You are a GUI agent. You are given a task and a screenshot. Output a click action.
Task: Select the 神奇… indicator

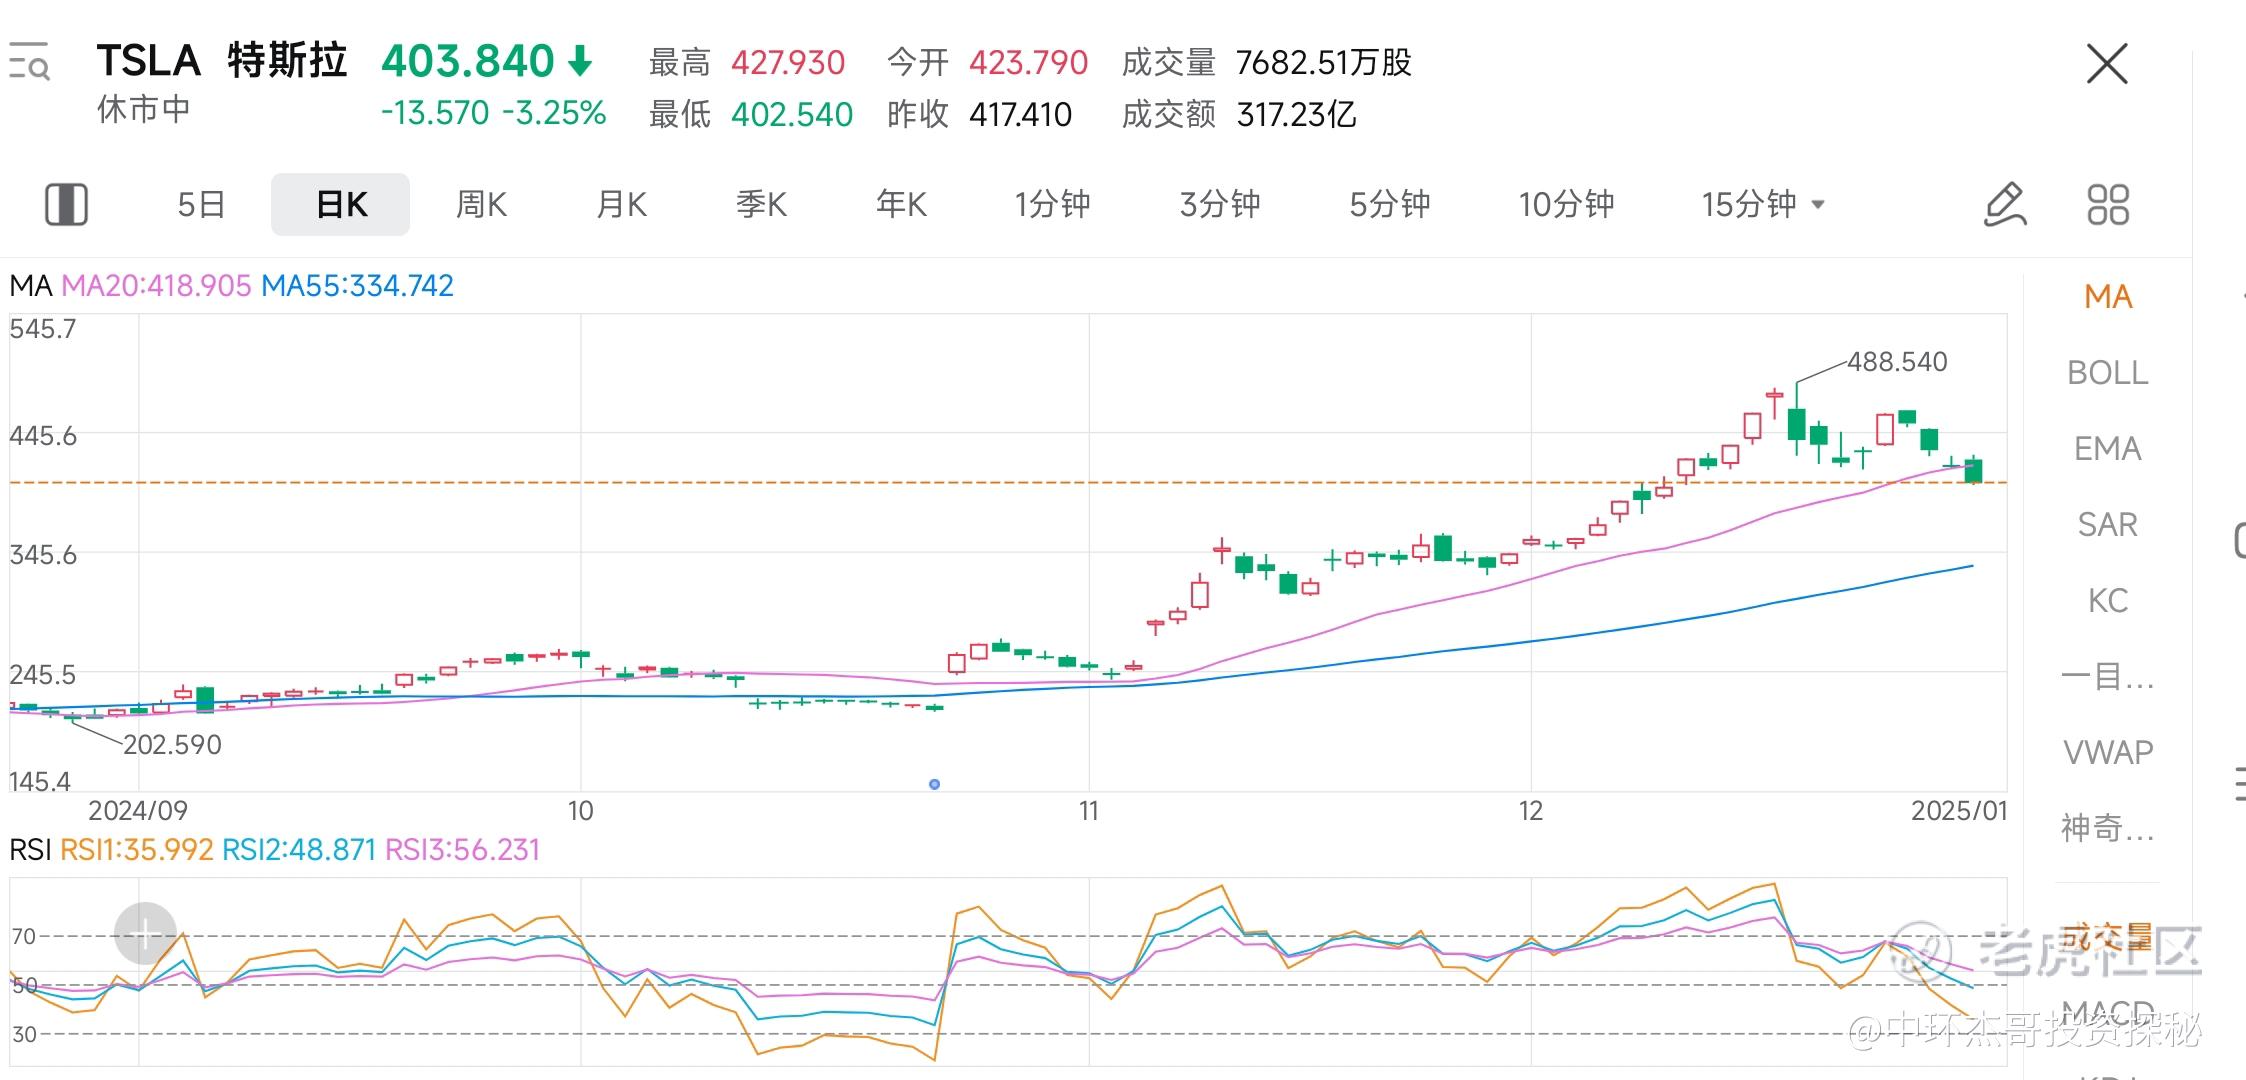[x=2108, y=828]
